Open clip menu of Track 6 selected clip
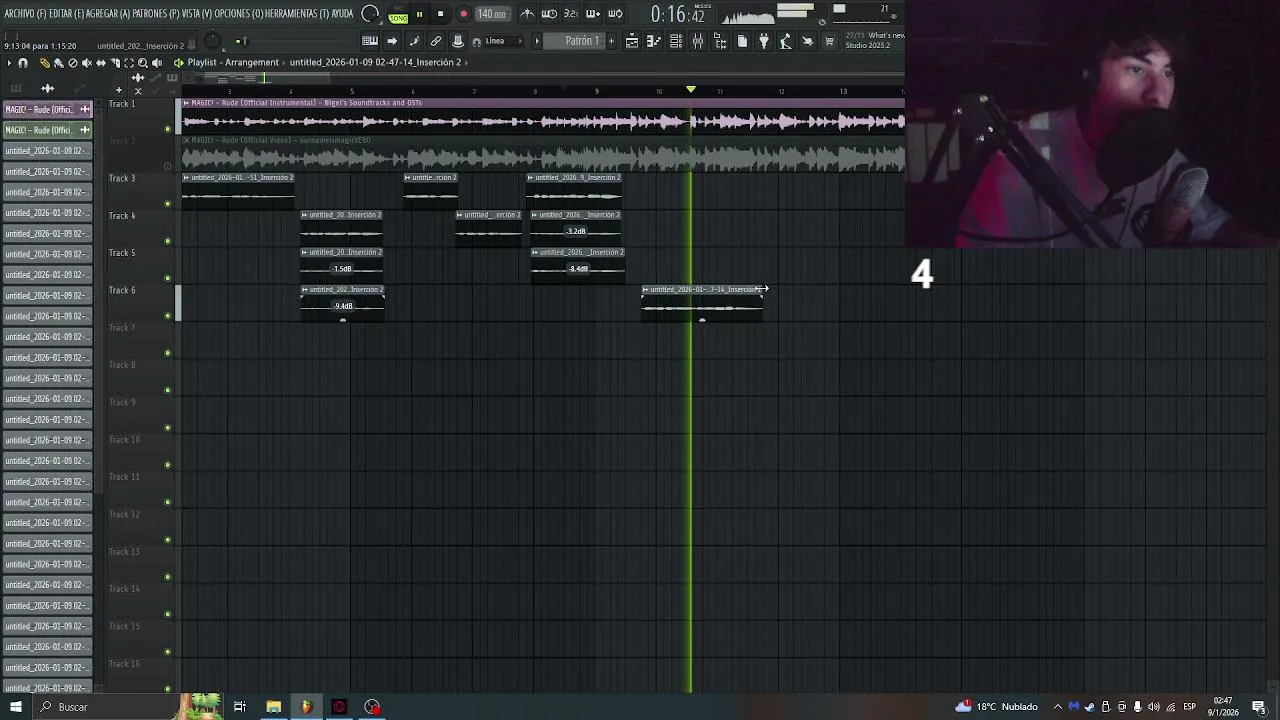The image size is (1280, 720). pyautogui.click(x=646, y=289)
